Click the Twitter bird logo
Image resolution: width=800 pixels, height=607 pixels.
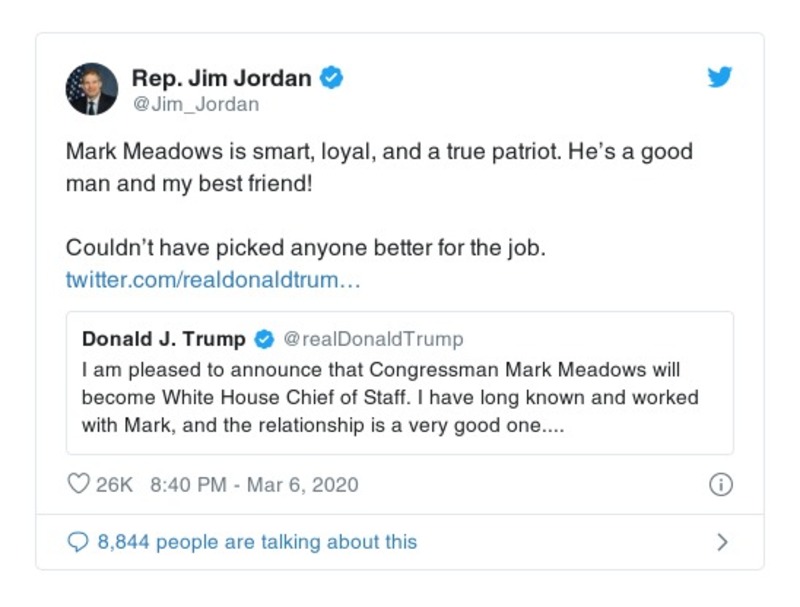pyautogui.click(x=720, y=78)
